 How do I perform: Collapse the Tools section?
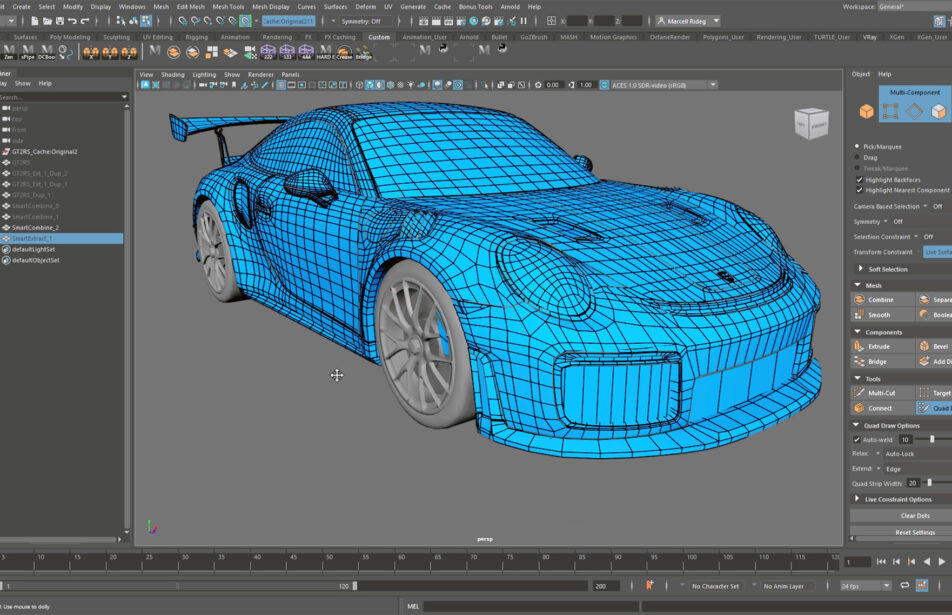(858, 378)
